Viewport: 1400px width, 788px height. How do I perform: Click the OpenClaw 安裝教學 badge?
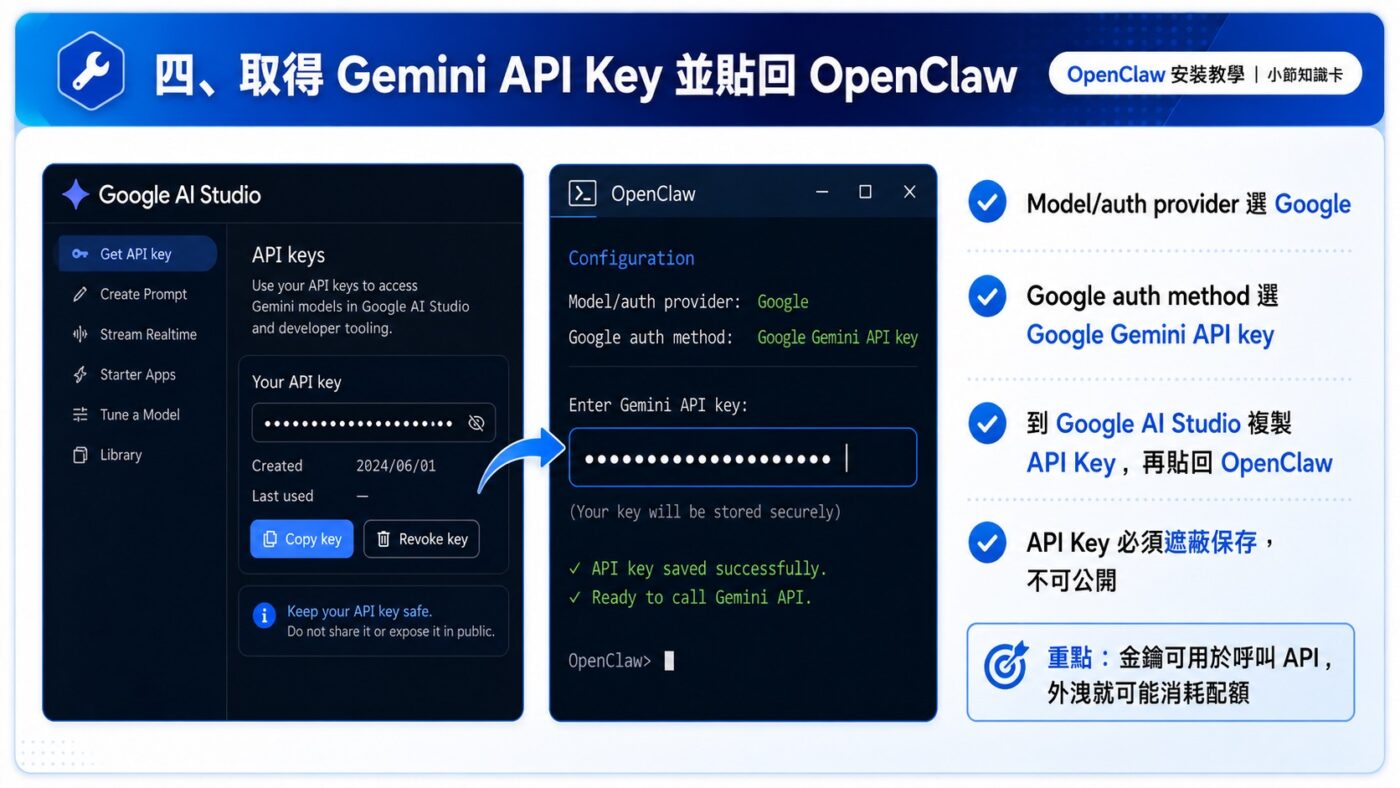[x=1205, y=74]
